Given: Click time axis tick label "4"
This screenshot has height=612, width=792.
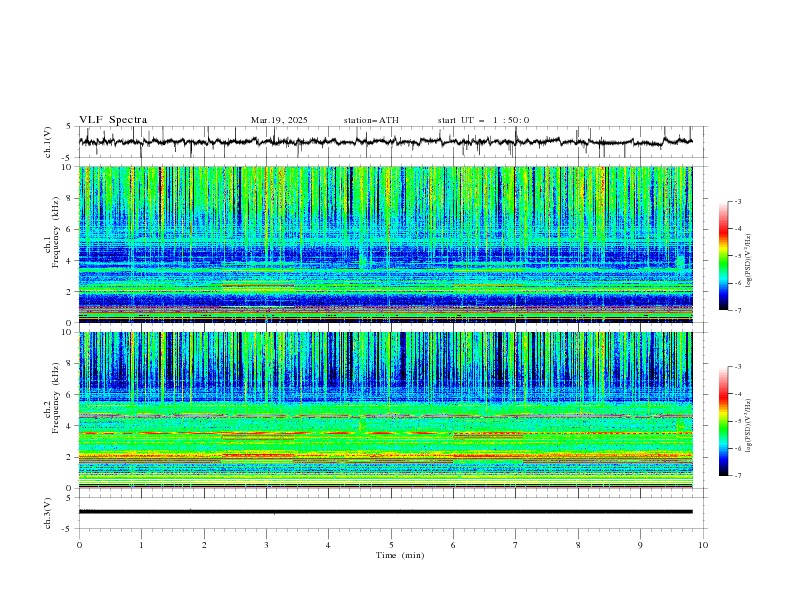Looking at the screenshot, I should coord(329,545).
